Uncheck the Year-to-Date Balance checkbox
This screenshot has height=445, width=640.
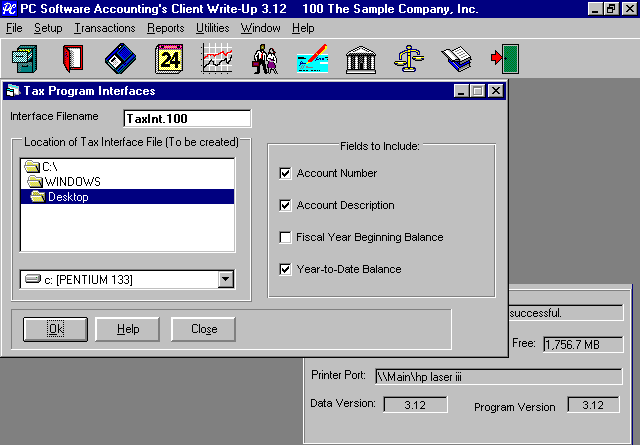pos(285,269)
